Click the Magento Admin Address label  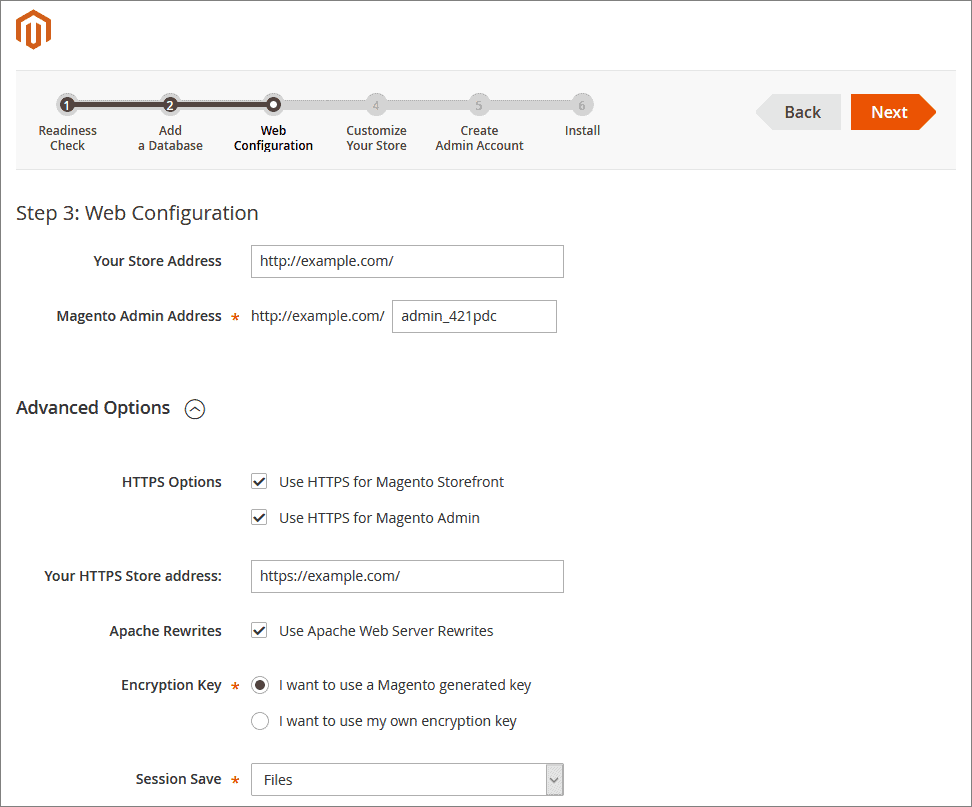(x=139, y=316)
